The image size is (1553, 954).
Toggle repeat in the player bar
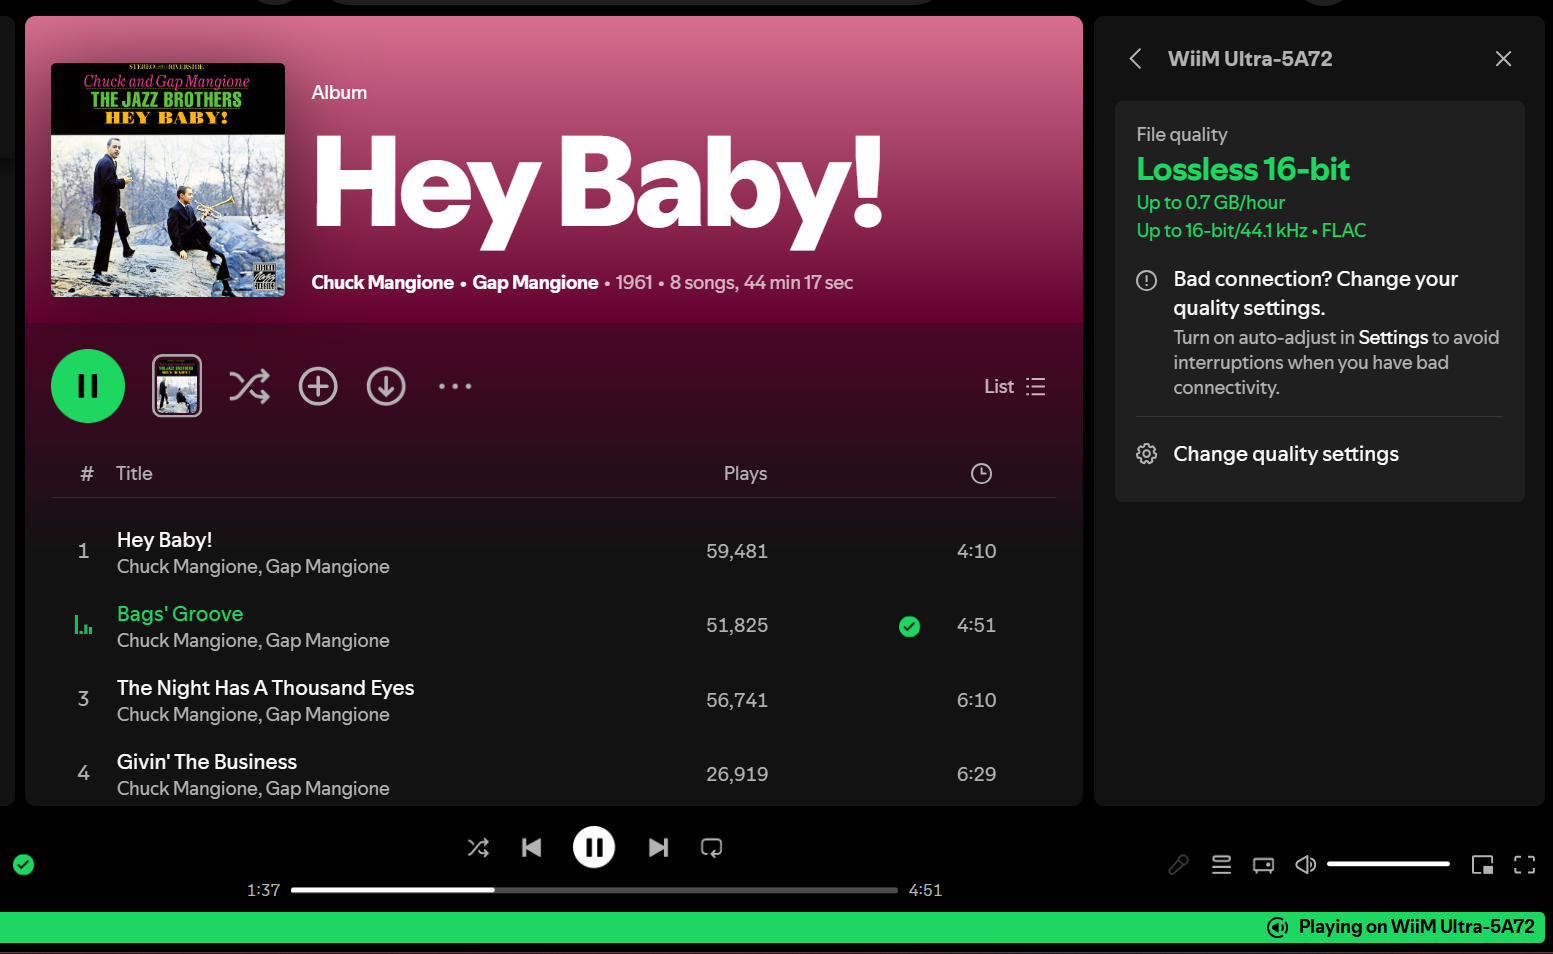coord(712,848)
